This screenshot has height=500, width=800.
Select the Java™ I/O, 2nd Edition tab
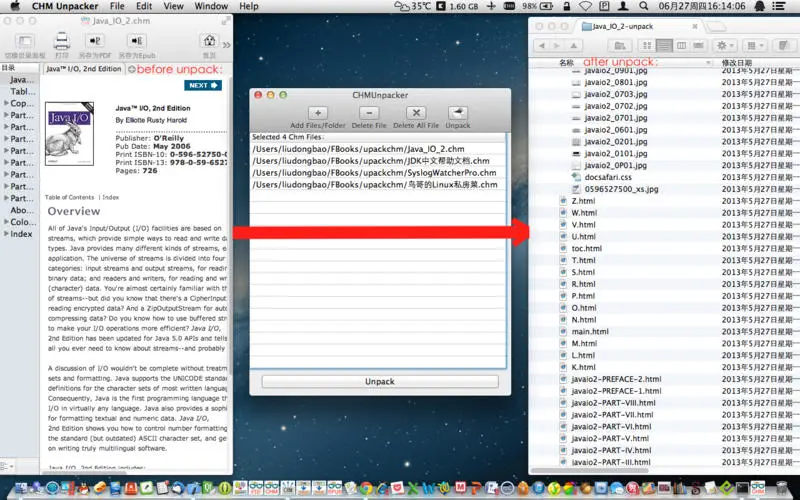tap(83, 69)
